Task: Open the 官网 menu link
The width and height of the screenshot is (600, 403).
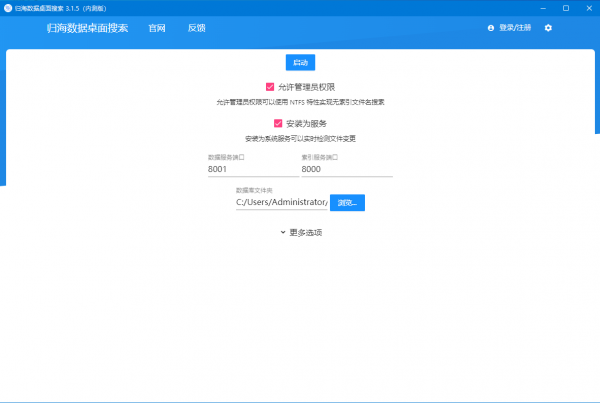Action: [x=157, y=28]
